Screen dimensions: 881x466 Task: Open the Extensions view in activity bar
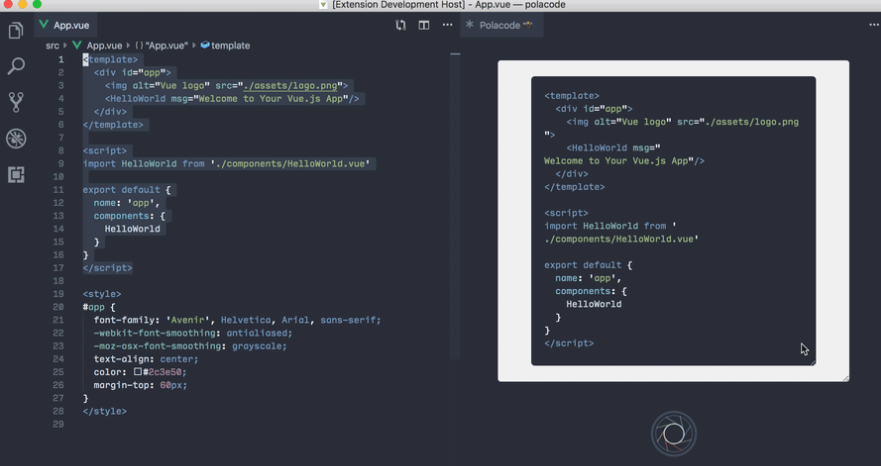coord(16,174)
